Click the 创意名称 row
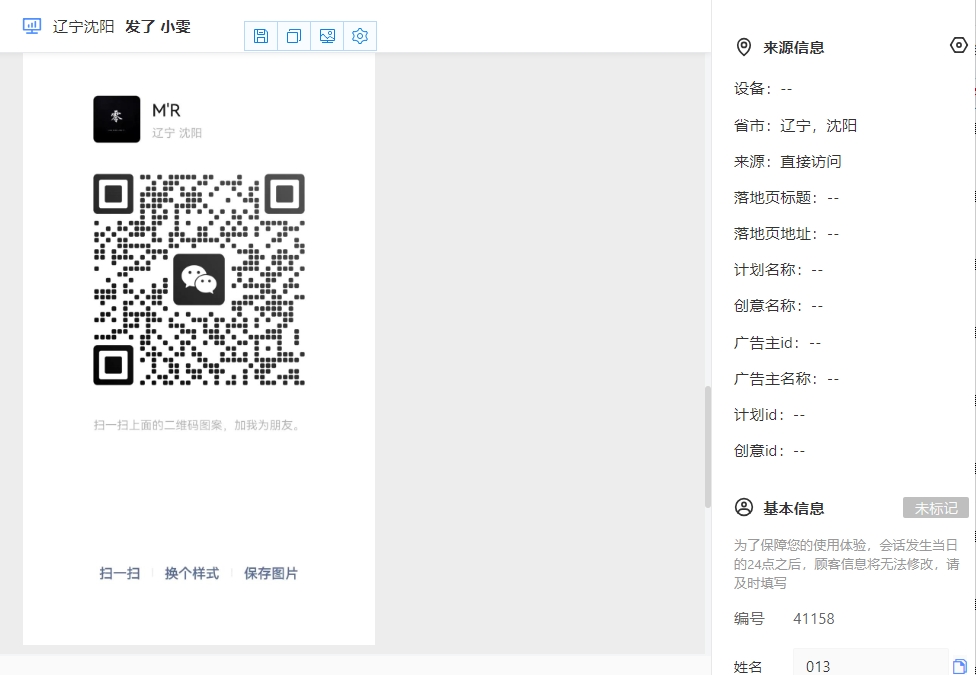 778,306
